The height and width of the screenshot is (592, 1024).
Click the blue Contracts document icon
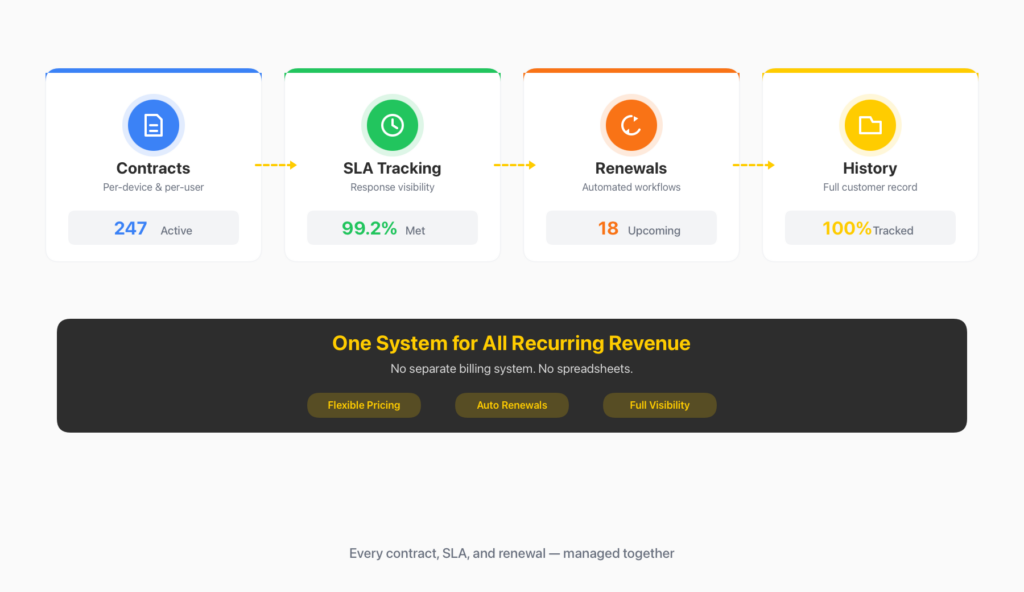[153, 125]
